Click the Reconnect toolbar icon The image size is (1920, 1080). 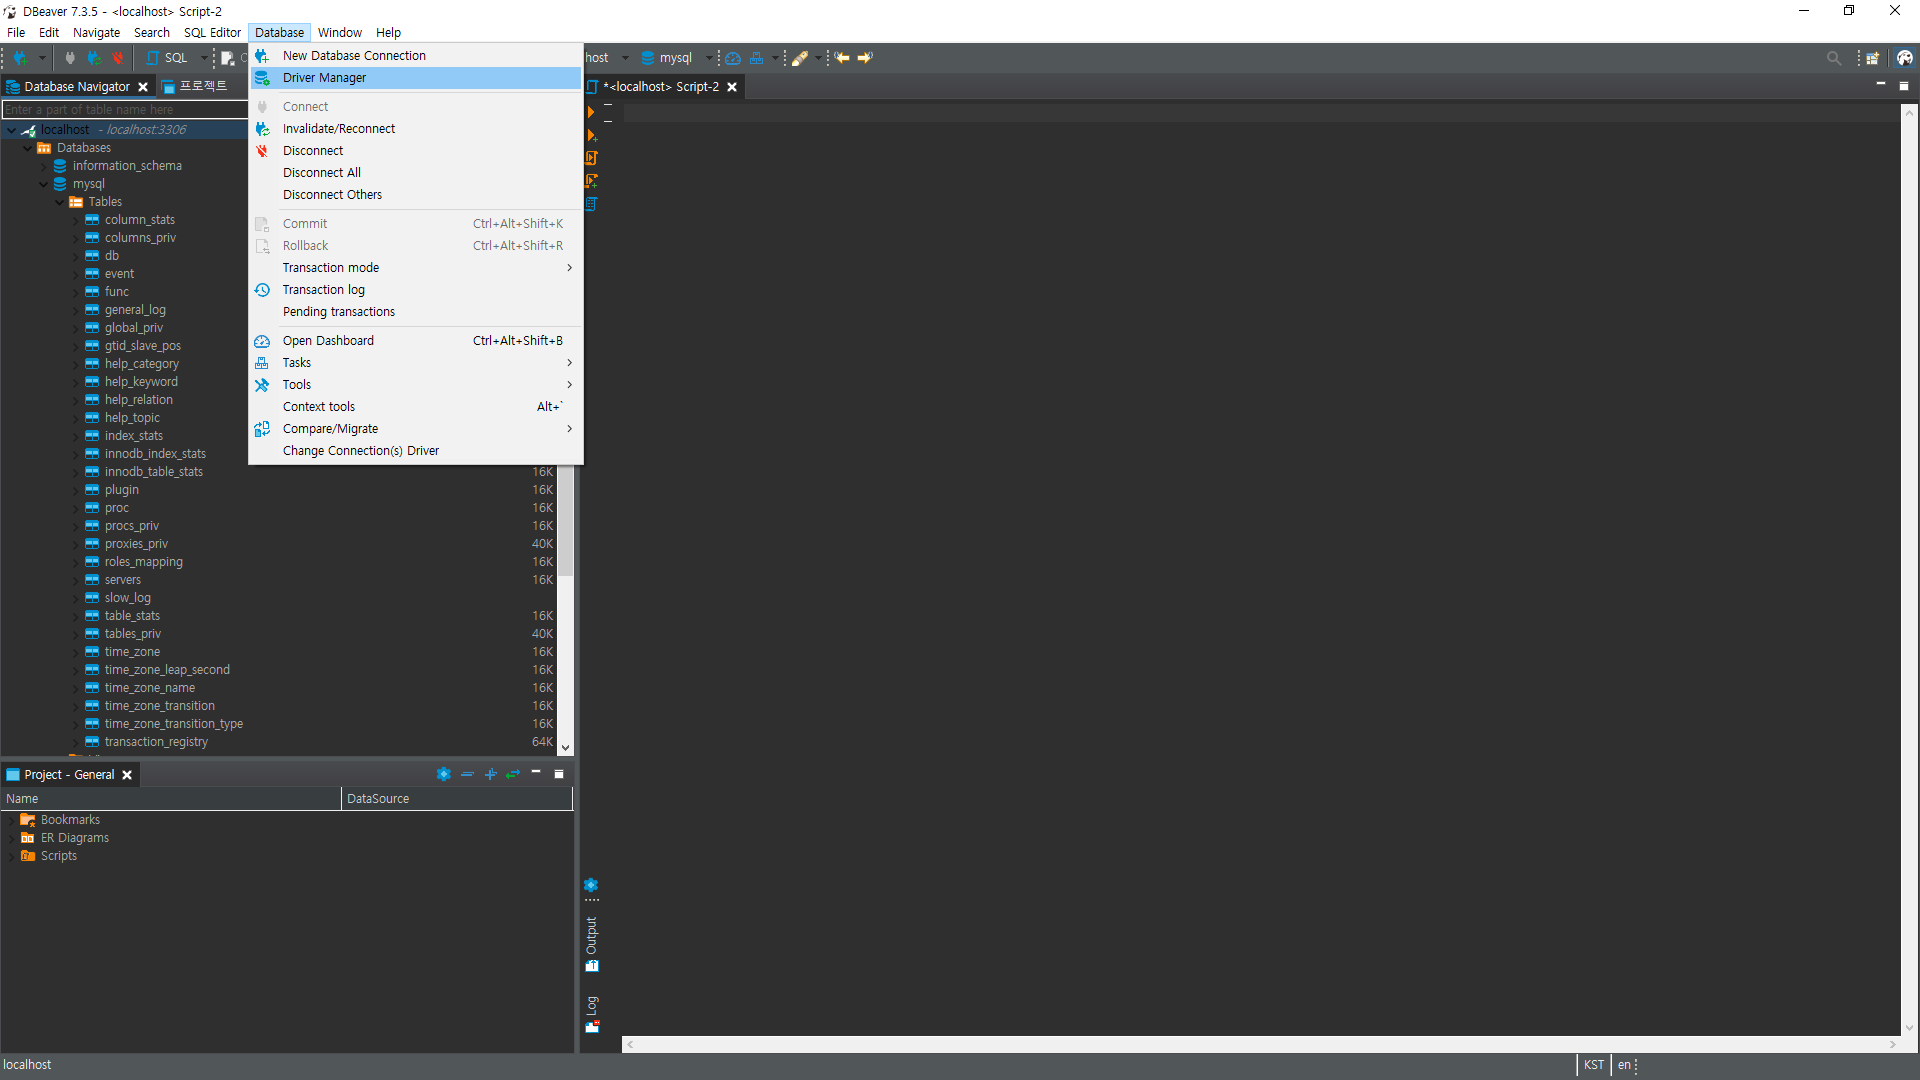94,58
